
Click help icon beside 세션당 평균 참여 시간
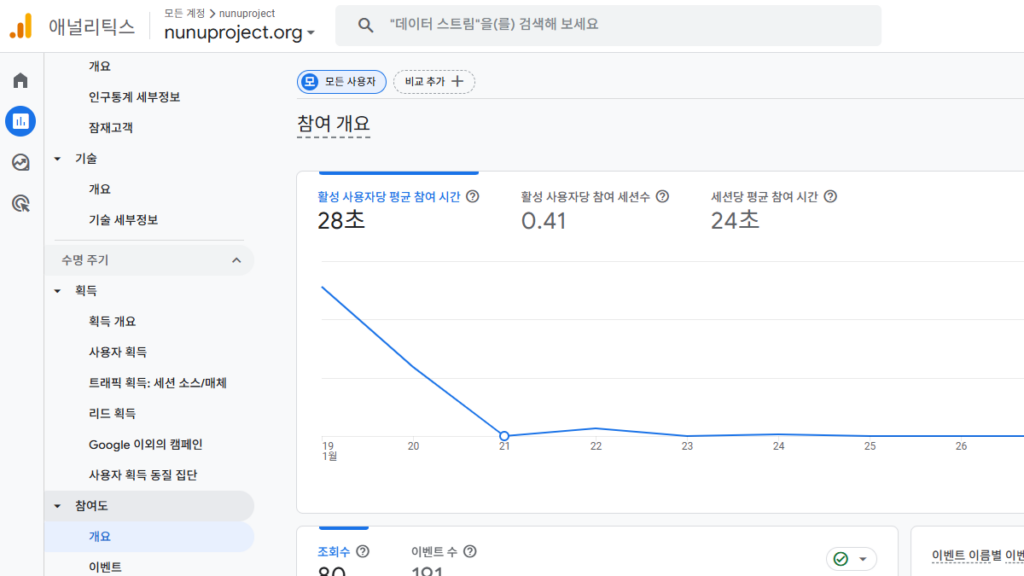point(830,197)
